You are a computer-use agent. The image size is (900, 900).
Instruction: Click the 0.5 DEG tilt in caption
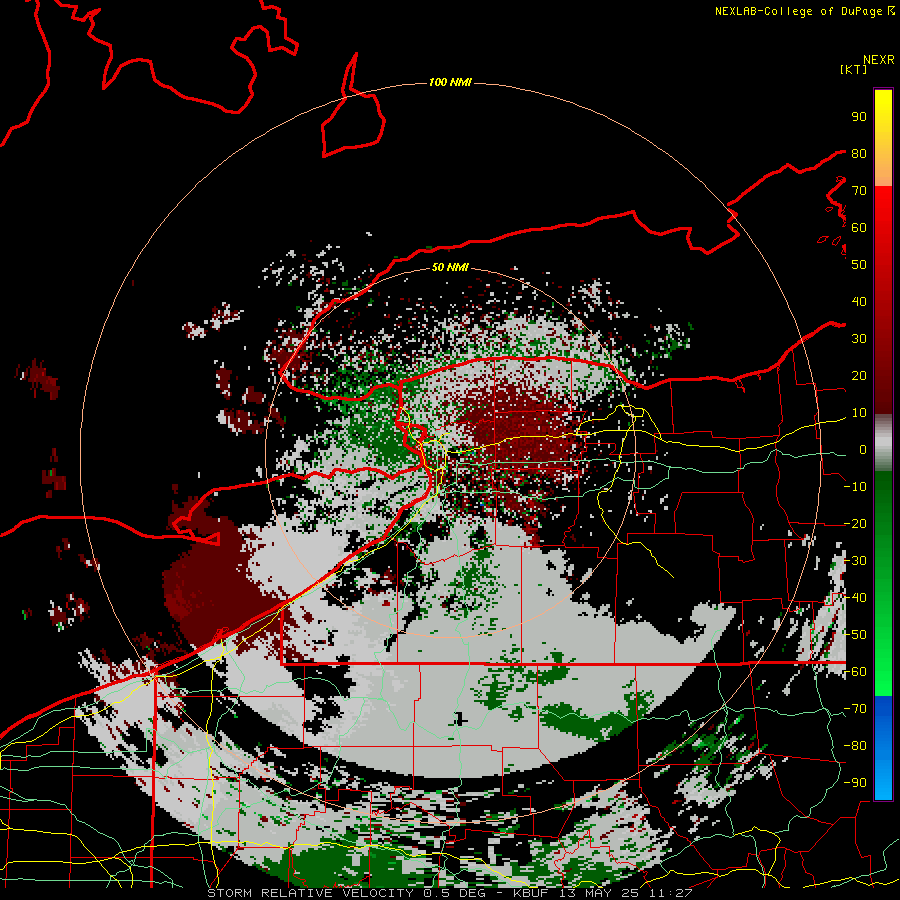click(x=454, y=893)
